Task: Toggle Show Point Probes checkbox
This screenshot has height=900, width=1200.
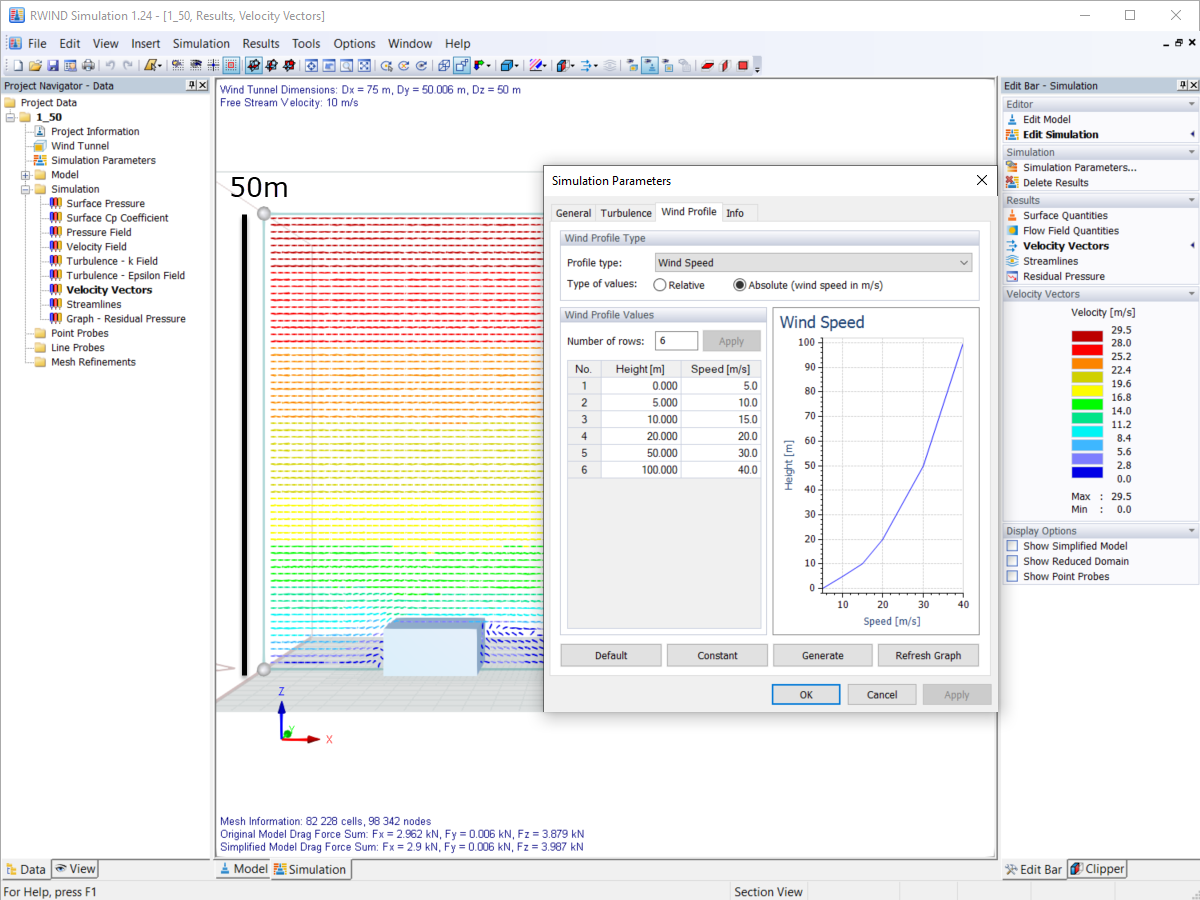Action: point(1012,576)
